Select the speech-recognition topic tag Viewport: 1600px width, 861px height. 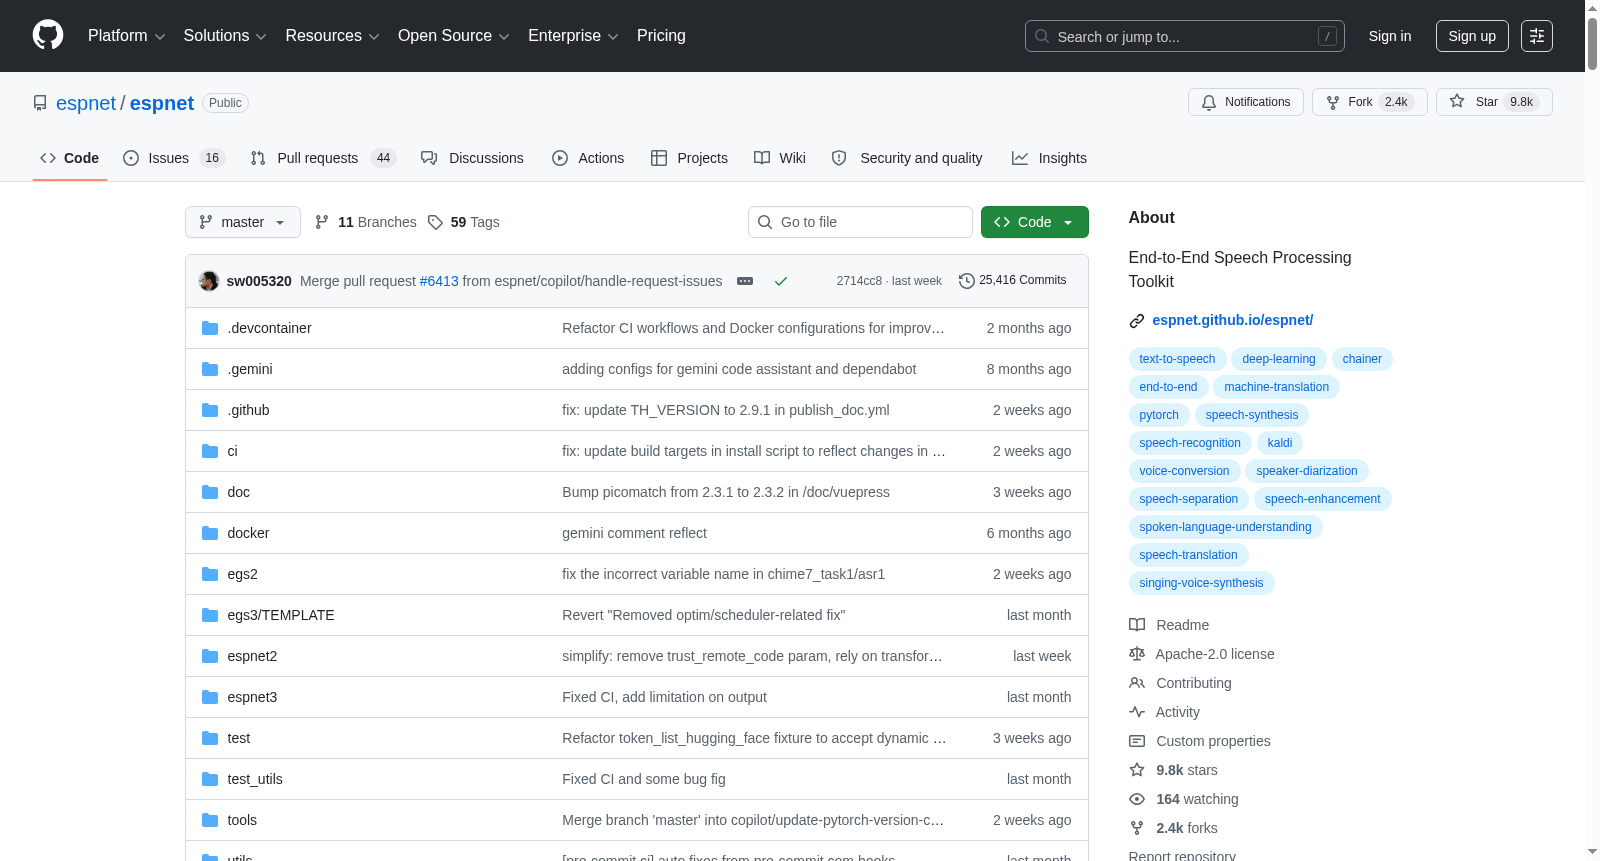point(1190,443)
